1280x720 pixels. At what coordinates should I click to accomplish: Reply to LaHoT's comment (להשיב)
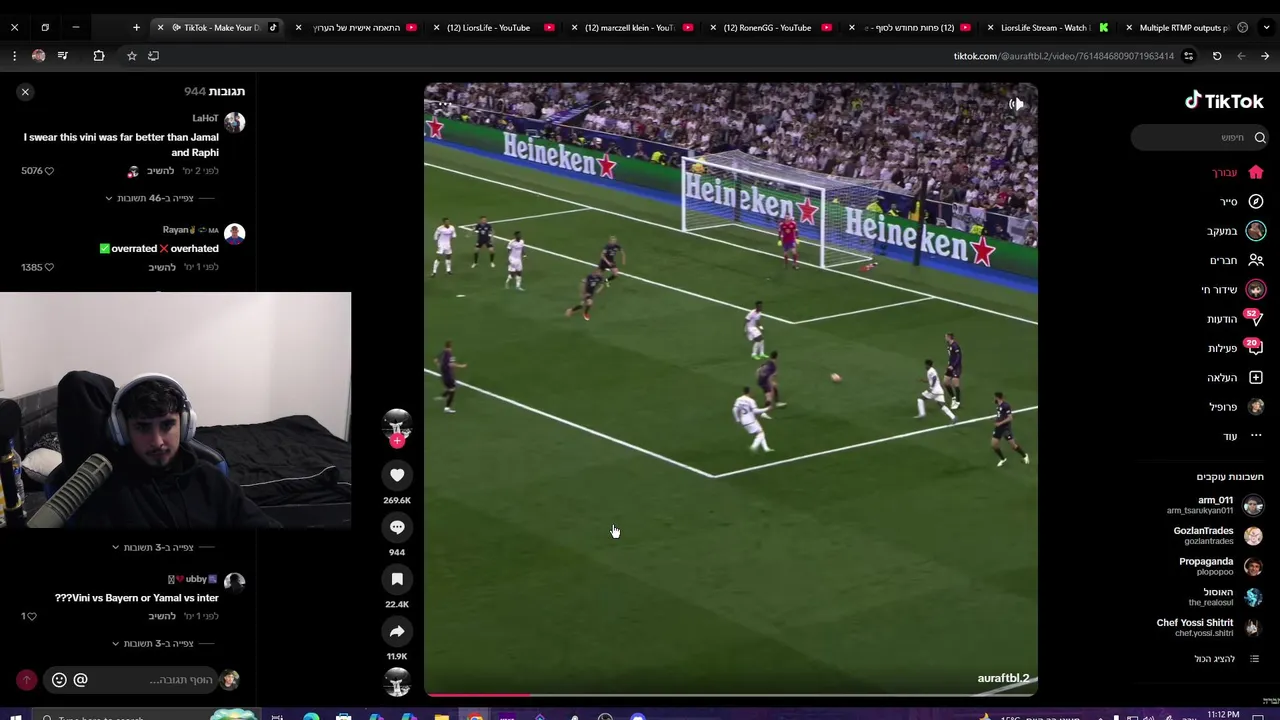click(162, 171)
